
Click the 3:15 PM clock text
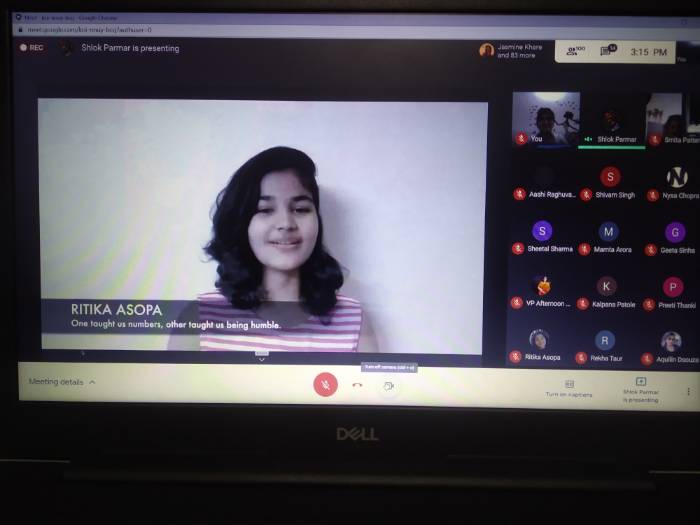[x=648, y=52]
